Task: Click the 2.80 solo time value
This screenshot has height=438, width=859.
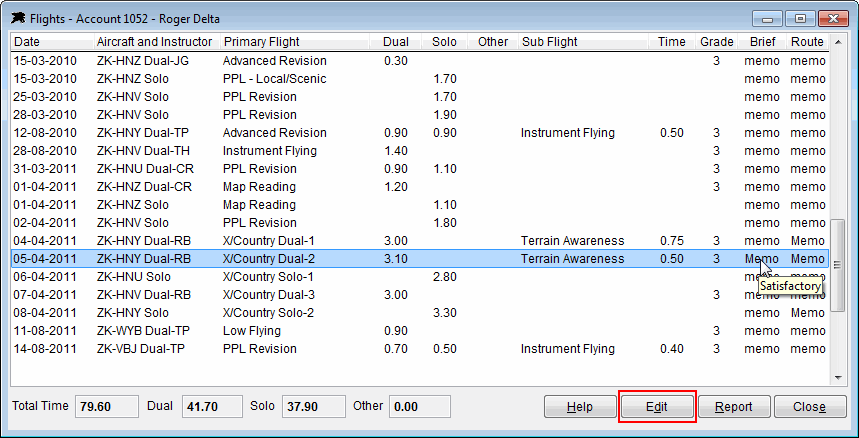Action: tap(444, 277)
